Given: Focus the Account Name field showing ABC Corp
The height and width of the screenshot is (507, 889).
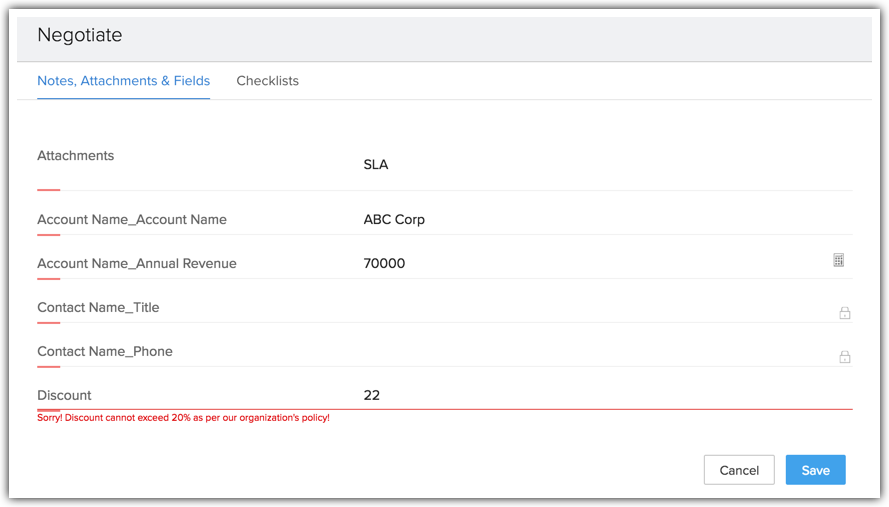Looking at the screenshot, I should coord(394,220).
